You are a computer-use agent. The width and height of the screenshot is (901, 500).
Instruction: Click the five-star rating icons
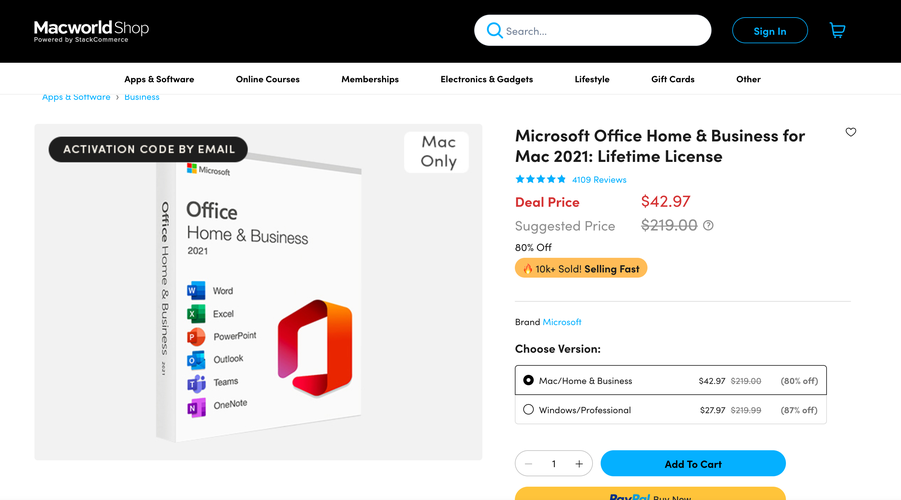pyautogui.click(x=540, y=179)
